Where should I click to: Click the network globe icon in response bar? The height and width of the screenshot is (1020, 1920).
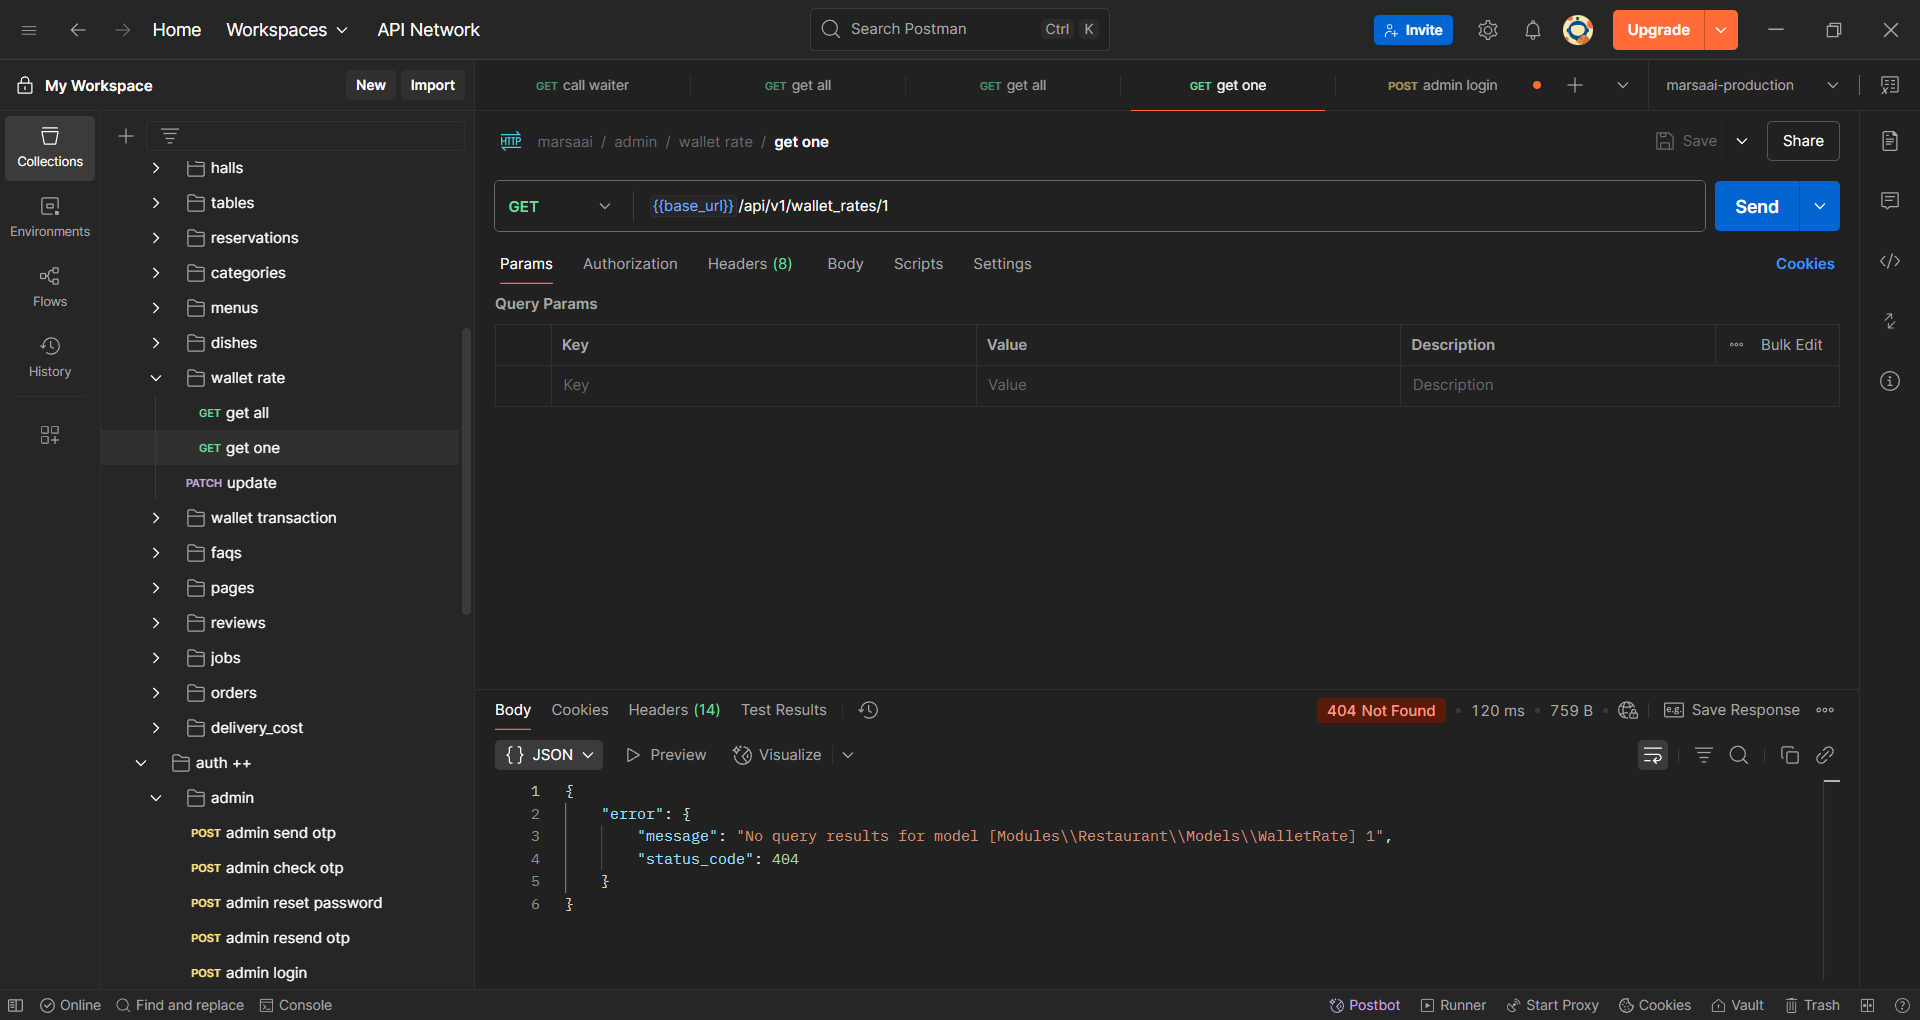[x=1628, y=710]
